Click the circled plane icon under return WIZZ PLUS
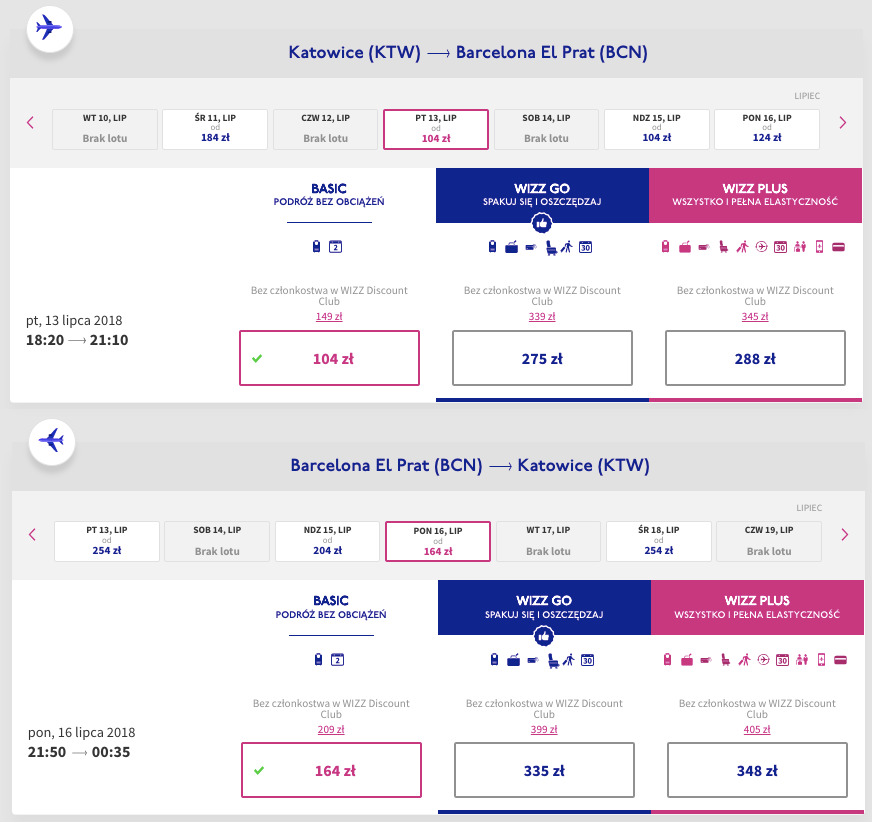874x822 pixels. click(x=764, y=660)
